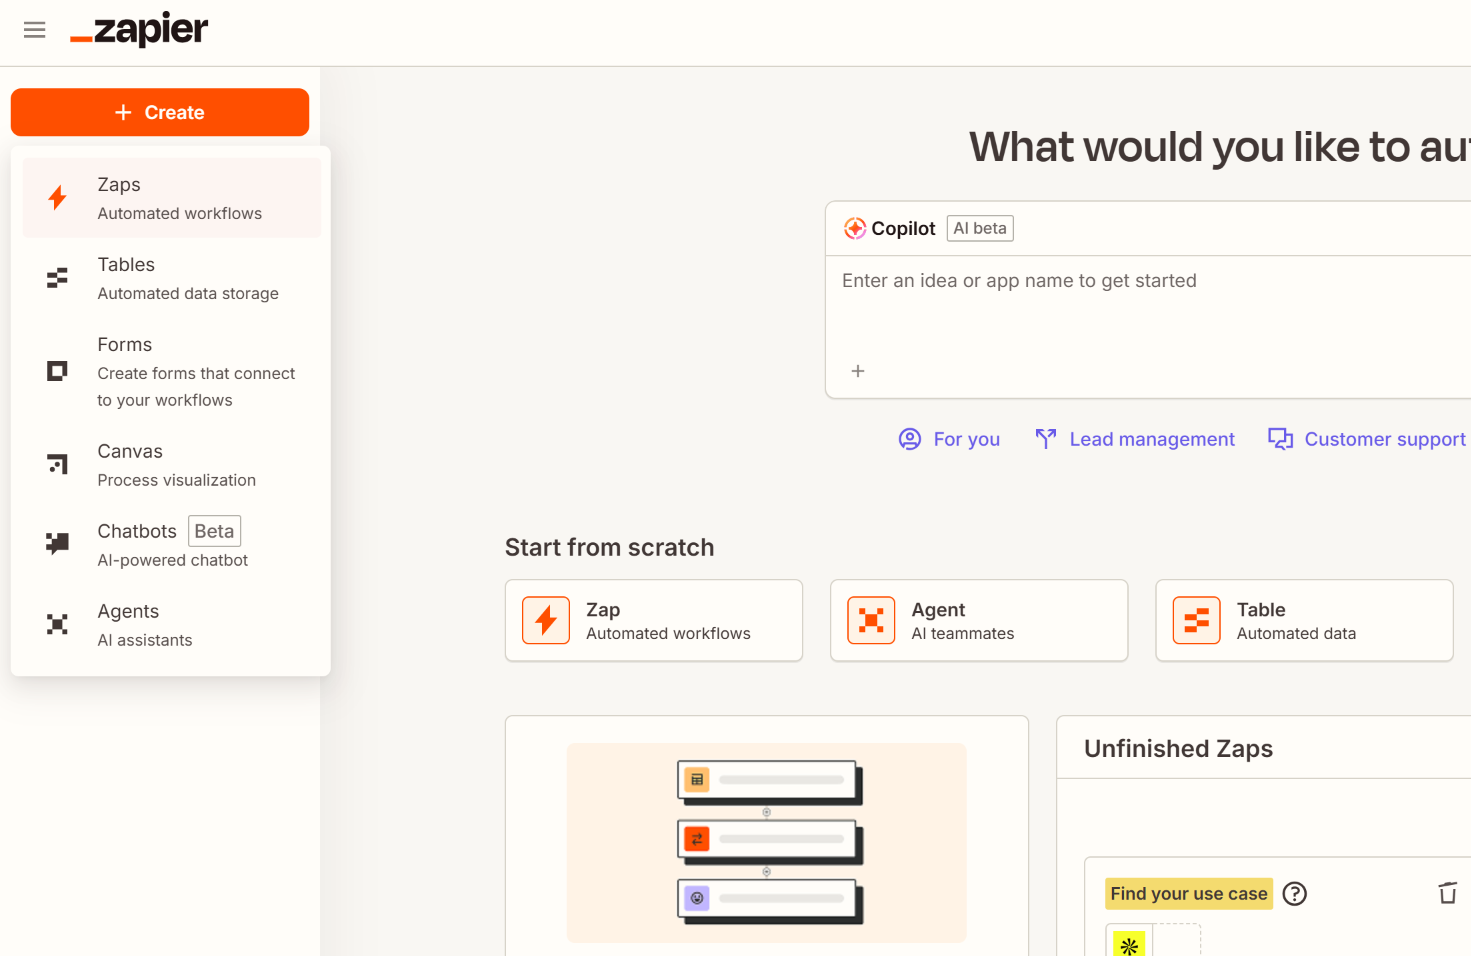Click the Chatbots icon in menu
1471x956 pixels.
(58, 543)
